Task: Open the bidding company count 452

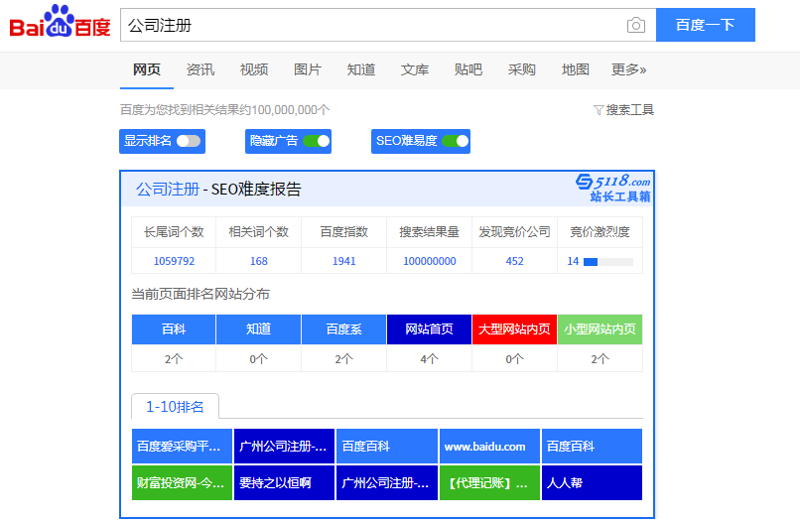Action: point(514,261)
